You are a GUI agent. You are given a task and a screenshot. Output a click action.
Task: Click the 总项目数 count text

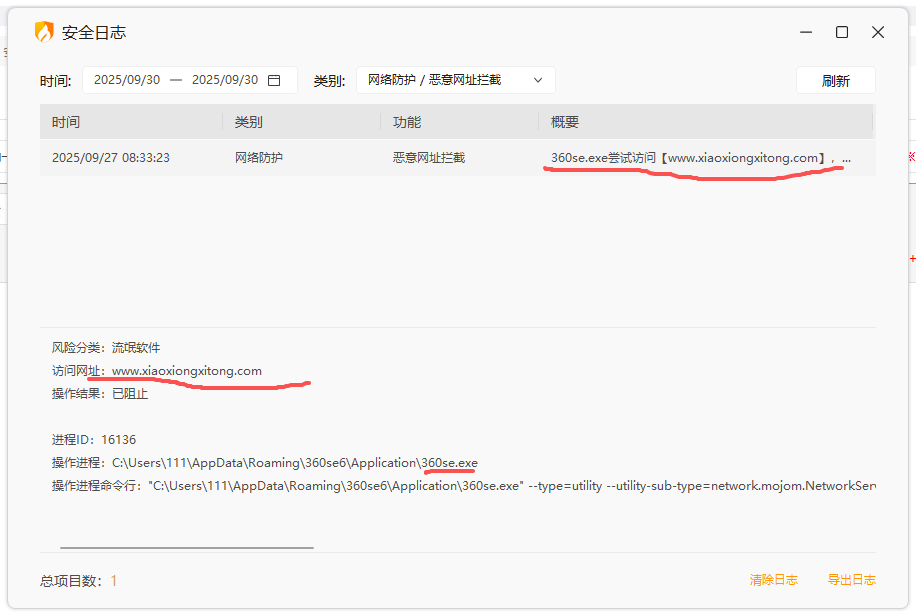pos(78,580)
